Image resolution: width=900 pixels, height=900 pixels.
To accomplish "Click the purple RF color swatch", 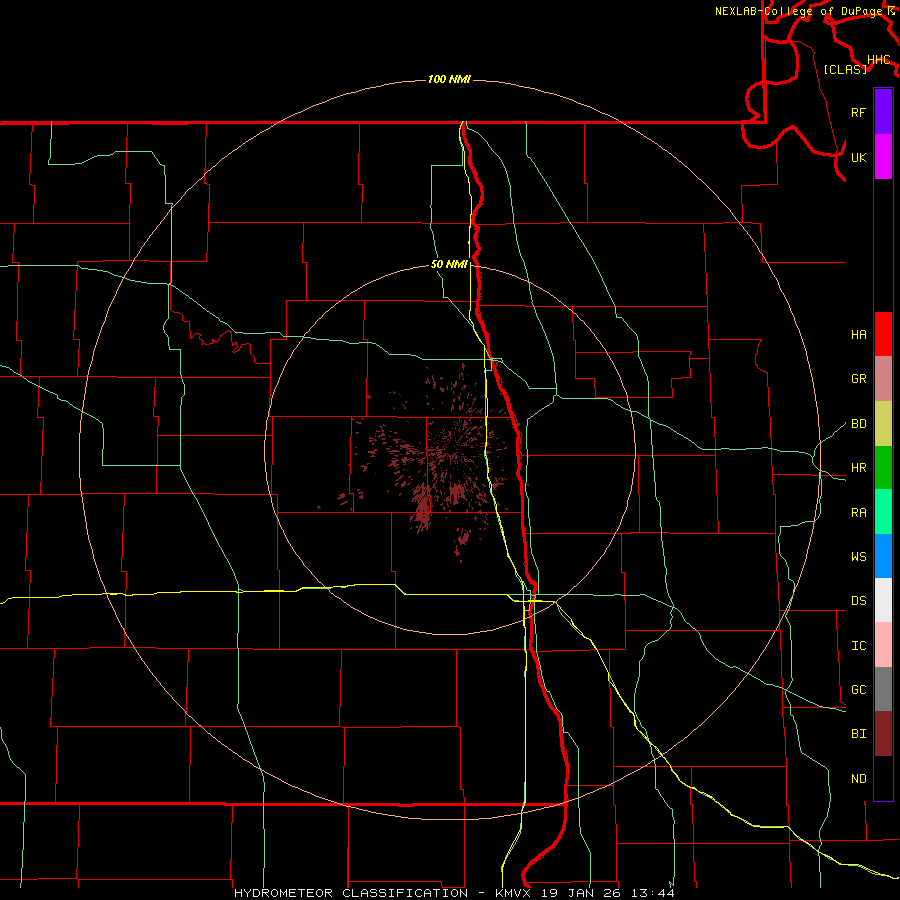I will coord(883,112).
